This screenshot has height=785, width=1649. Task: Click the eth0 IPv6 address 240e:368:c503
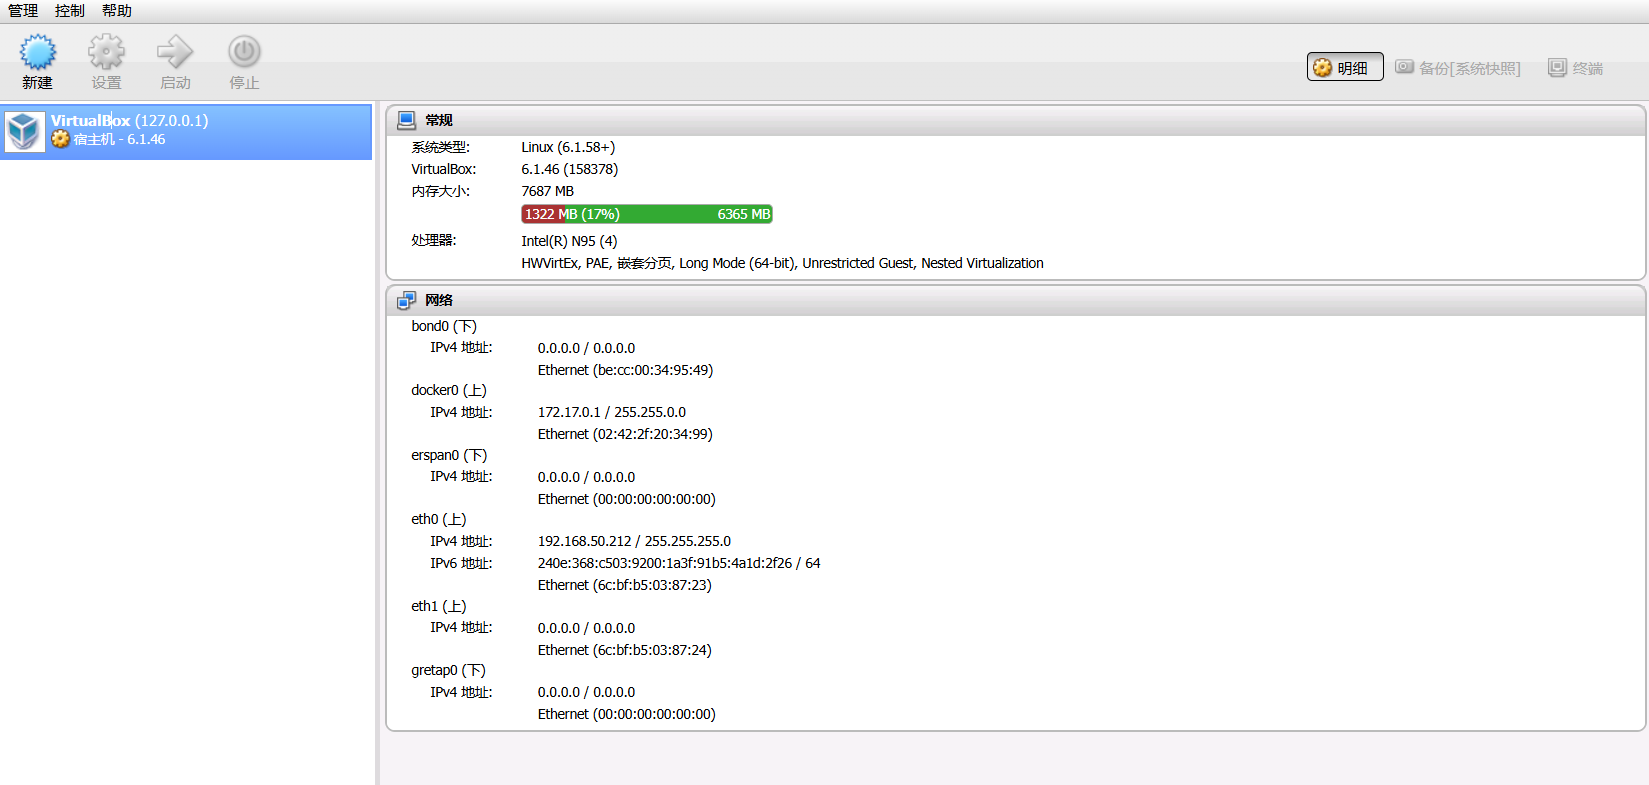click(679, 563)
